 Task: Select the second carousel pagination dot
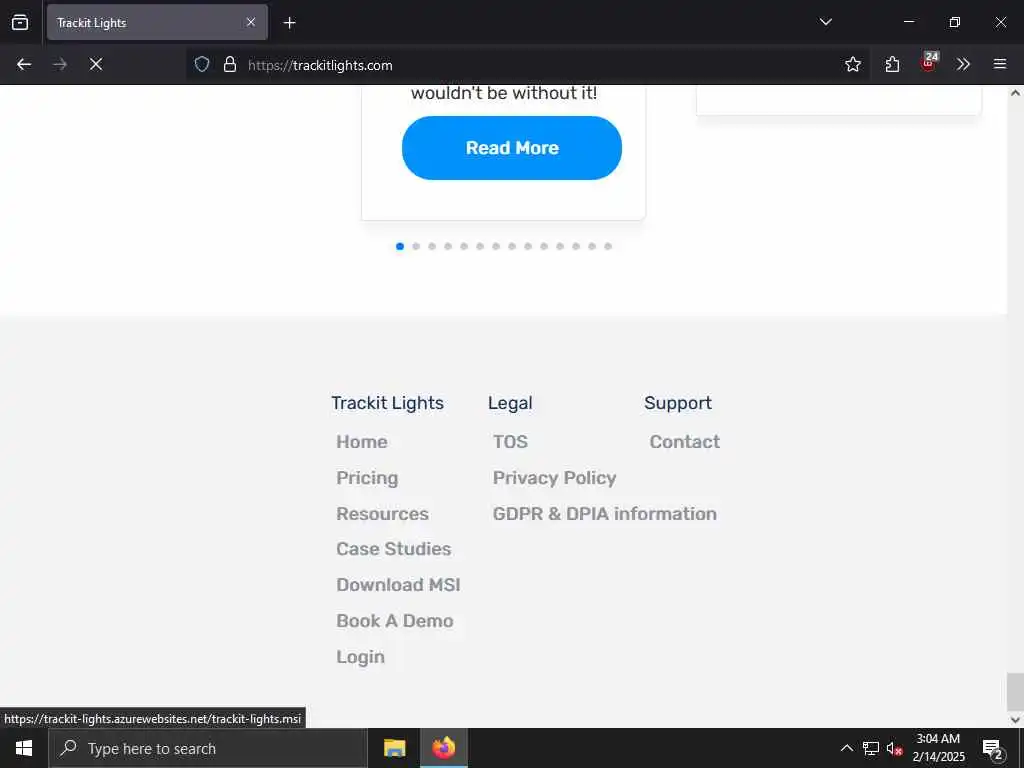[x=416, y=246]
